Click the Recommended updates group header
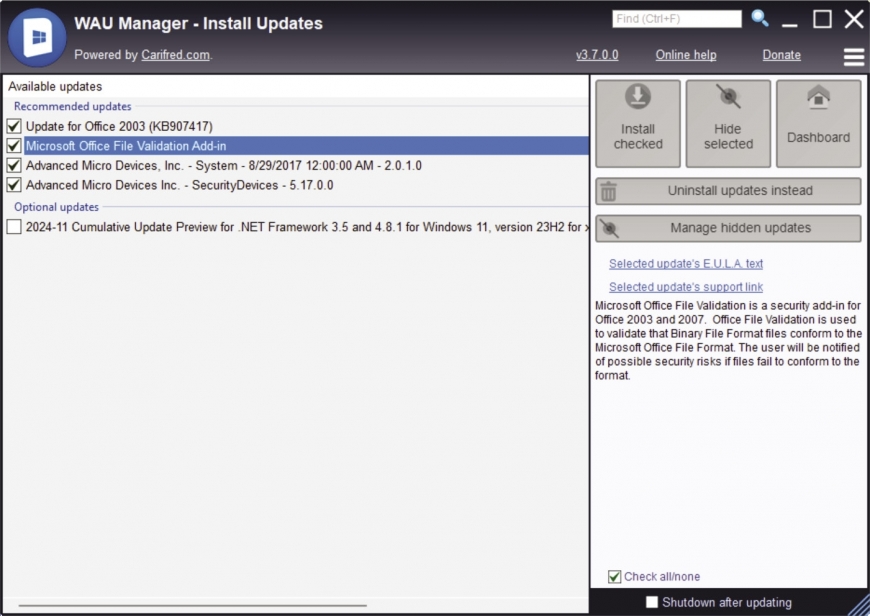 pyautogui.click(x=73, y=106)
